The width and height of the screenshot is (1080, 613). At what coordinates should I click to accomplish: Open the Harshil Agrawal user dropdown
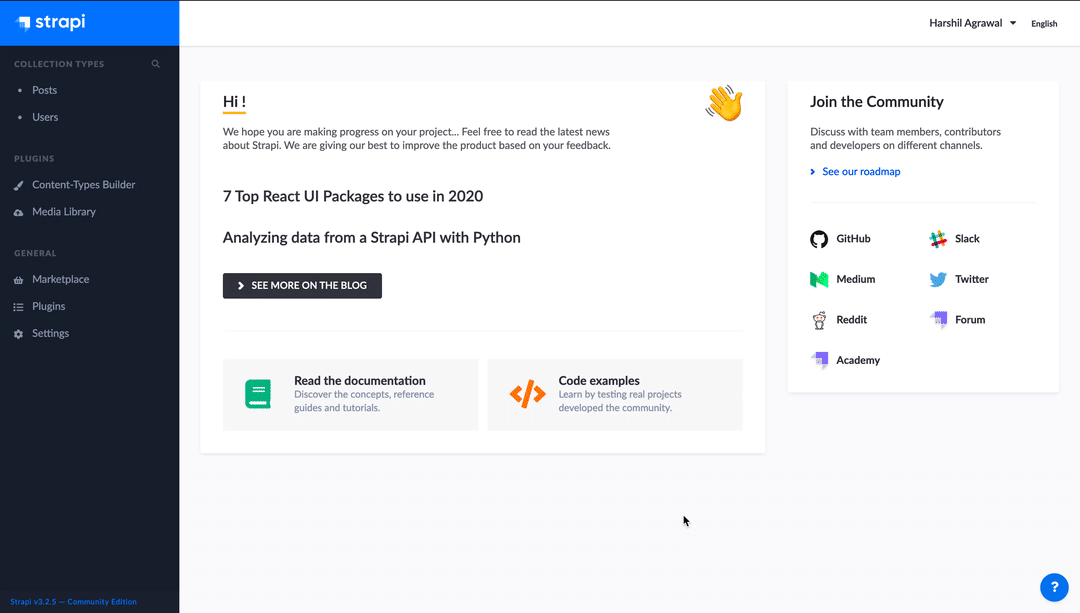coord(972,23)
